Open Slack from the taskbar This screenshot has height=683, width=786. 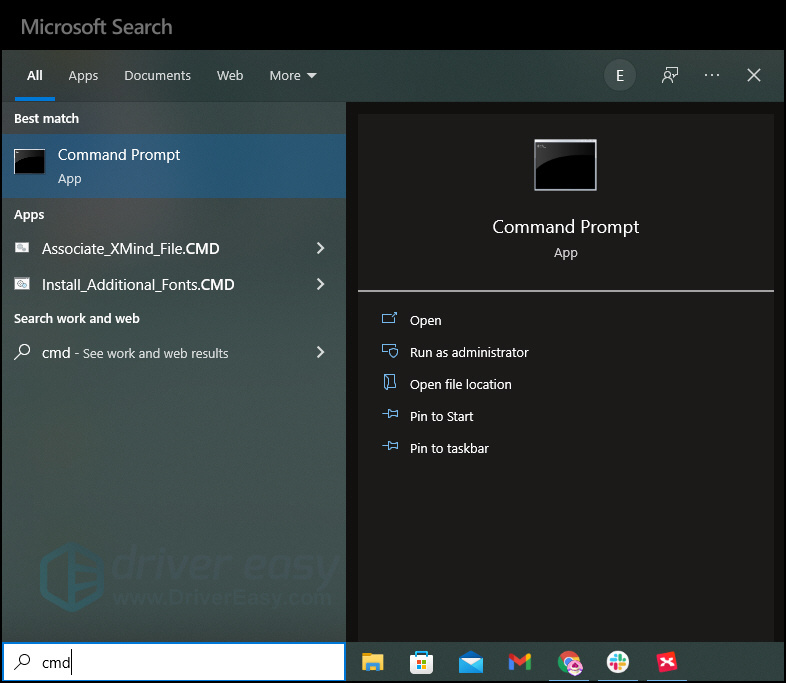618,662
